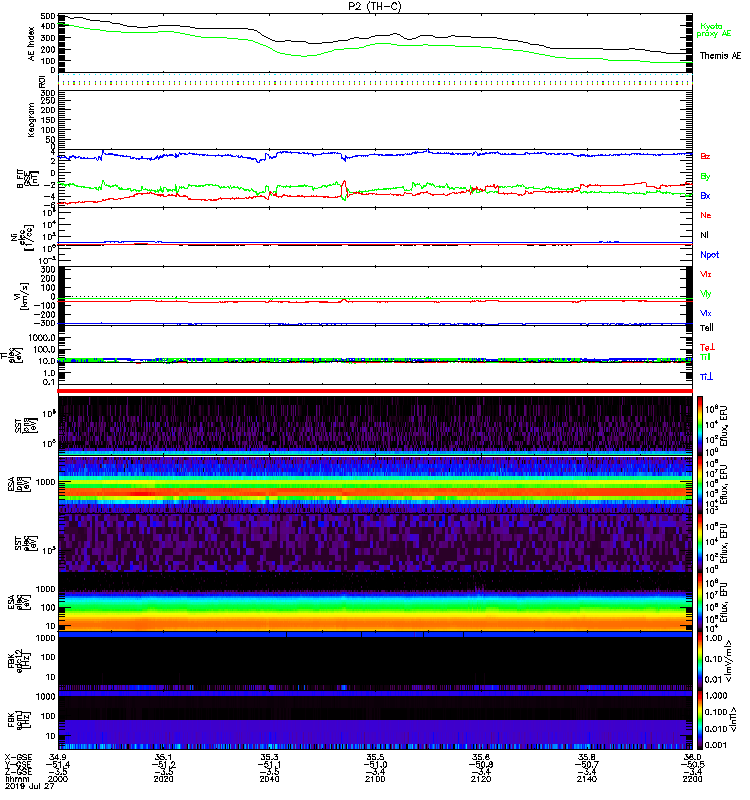Screen dimensions: 750x800
Task: Click the 2000 time tick label
Action: (x=58, y=779)
